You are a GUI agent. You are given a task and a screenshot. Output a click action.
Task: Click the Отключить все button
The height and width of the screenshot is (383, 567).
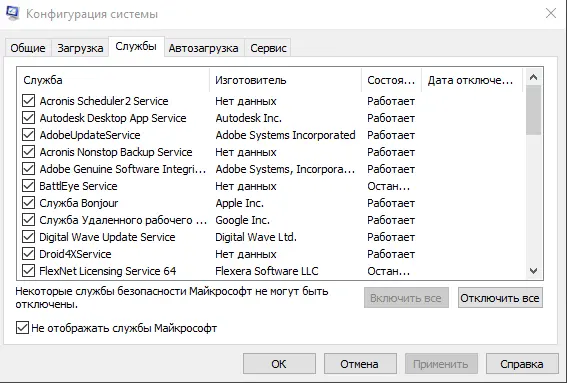point(500,298)
